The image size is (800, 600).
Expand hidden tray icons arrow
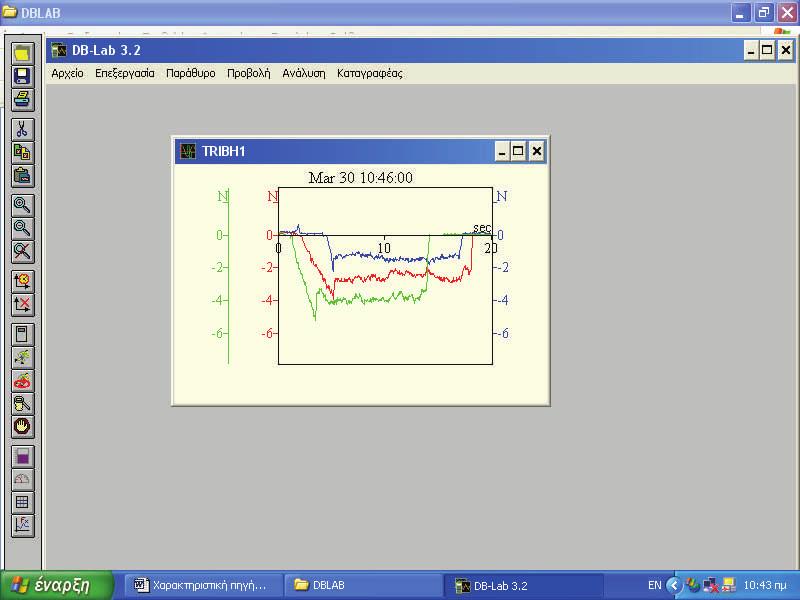(x=674, y=585)
